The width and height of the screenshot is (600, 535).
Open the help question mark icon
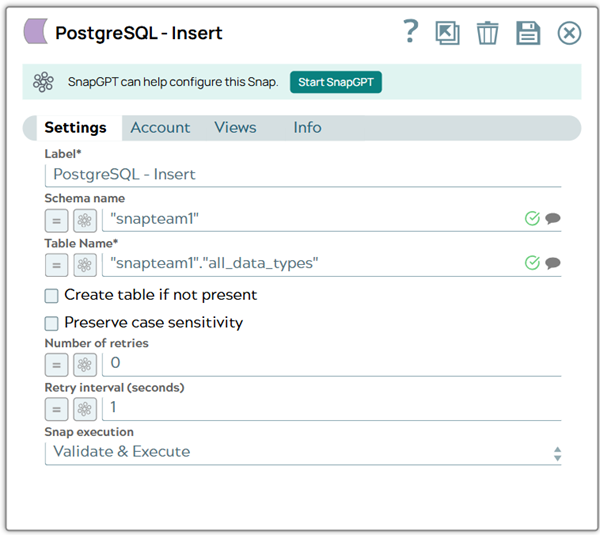(x=411, y=31)
